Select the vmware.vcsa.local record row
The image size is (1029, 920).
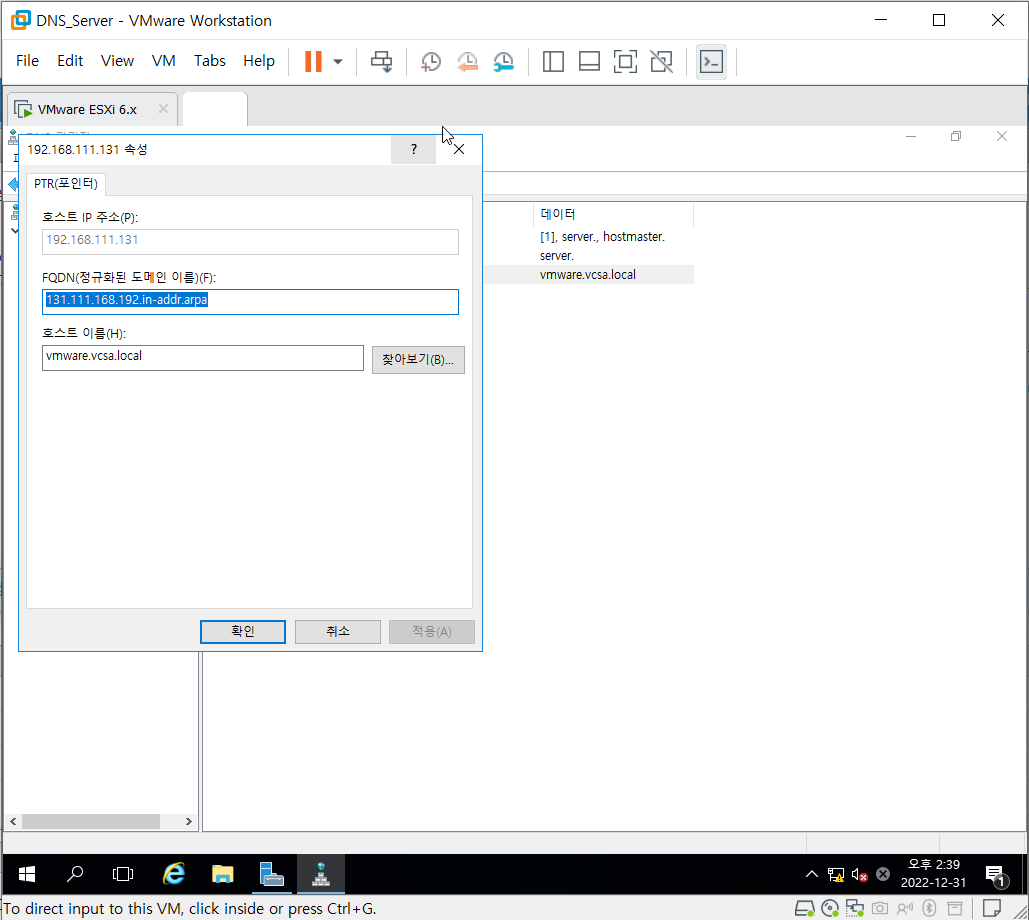click(x=588, y=275)
